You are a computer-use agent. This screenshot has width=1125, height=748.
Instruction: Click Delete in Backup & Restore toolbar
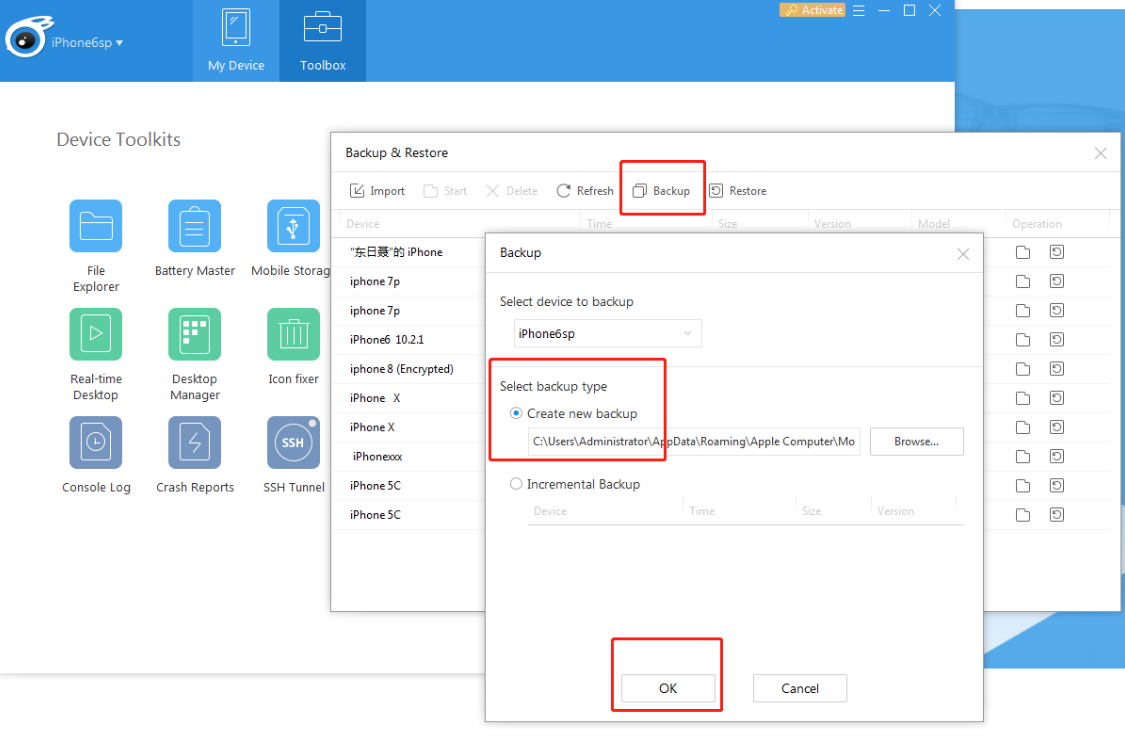click(x=512, y=191)
